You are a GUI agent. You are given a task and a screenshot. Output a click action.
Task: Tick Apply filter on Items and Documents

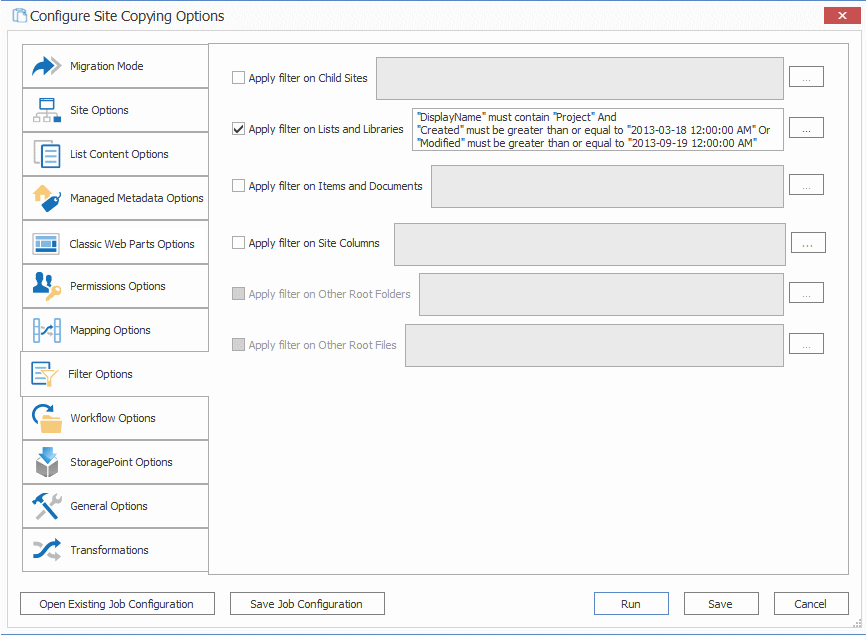point(238,186)
